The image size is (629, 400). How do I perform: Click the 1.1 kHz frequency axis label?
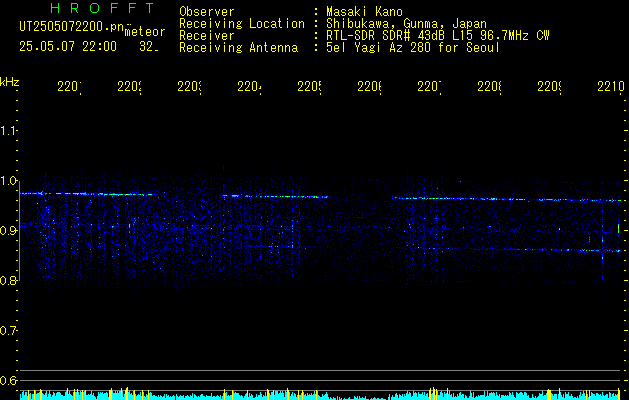tap(8, 131)
